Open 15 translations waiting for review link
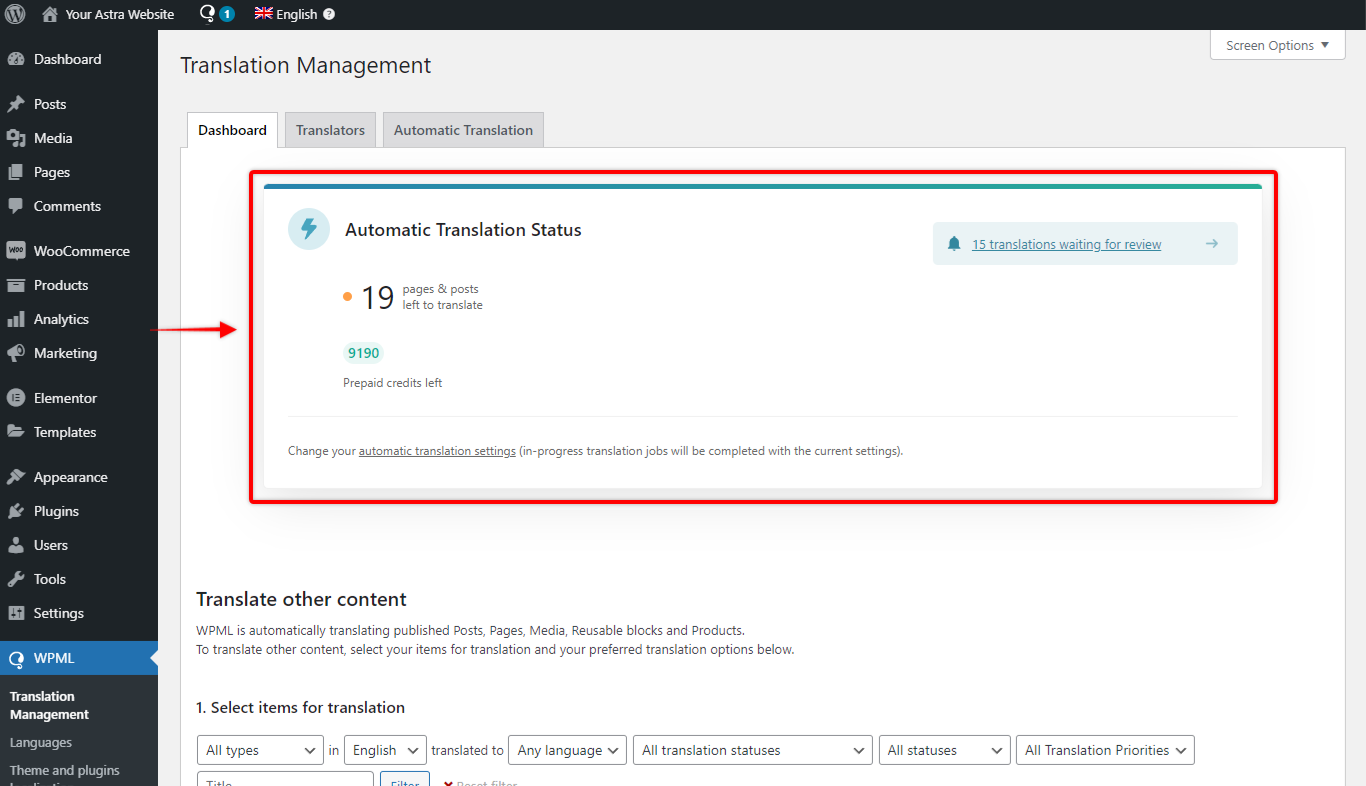This screenshot has width=1366, height=786. [1066, 244]
